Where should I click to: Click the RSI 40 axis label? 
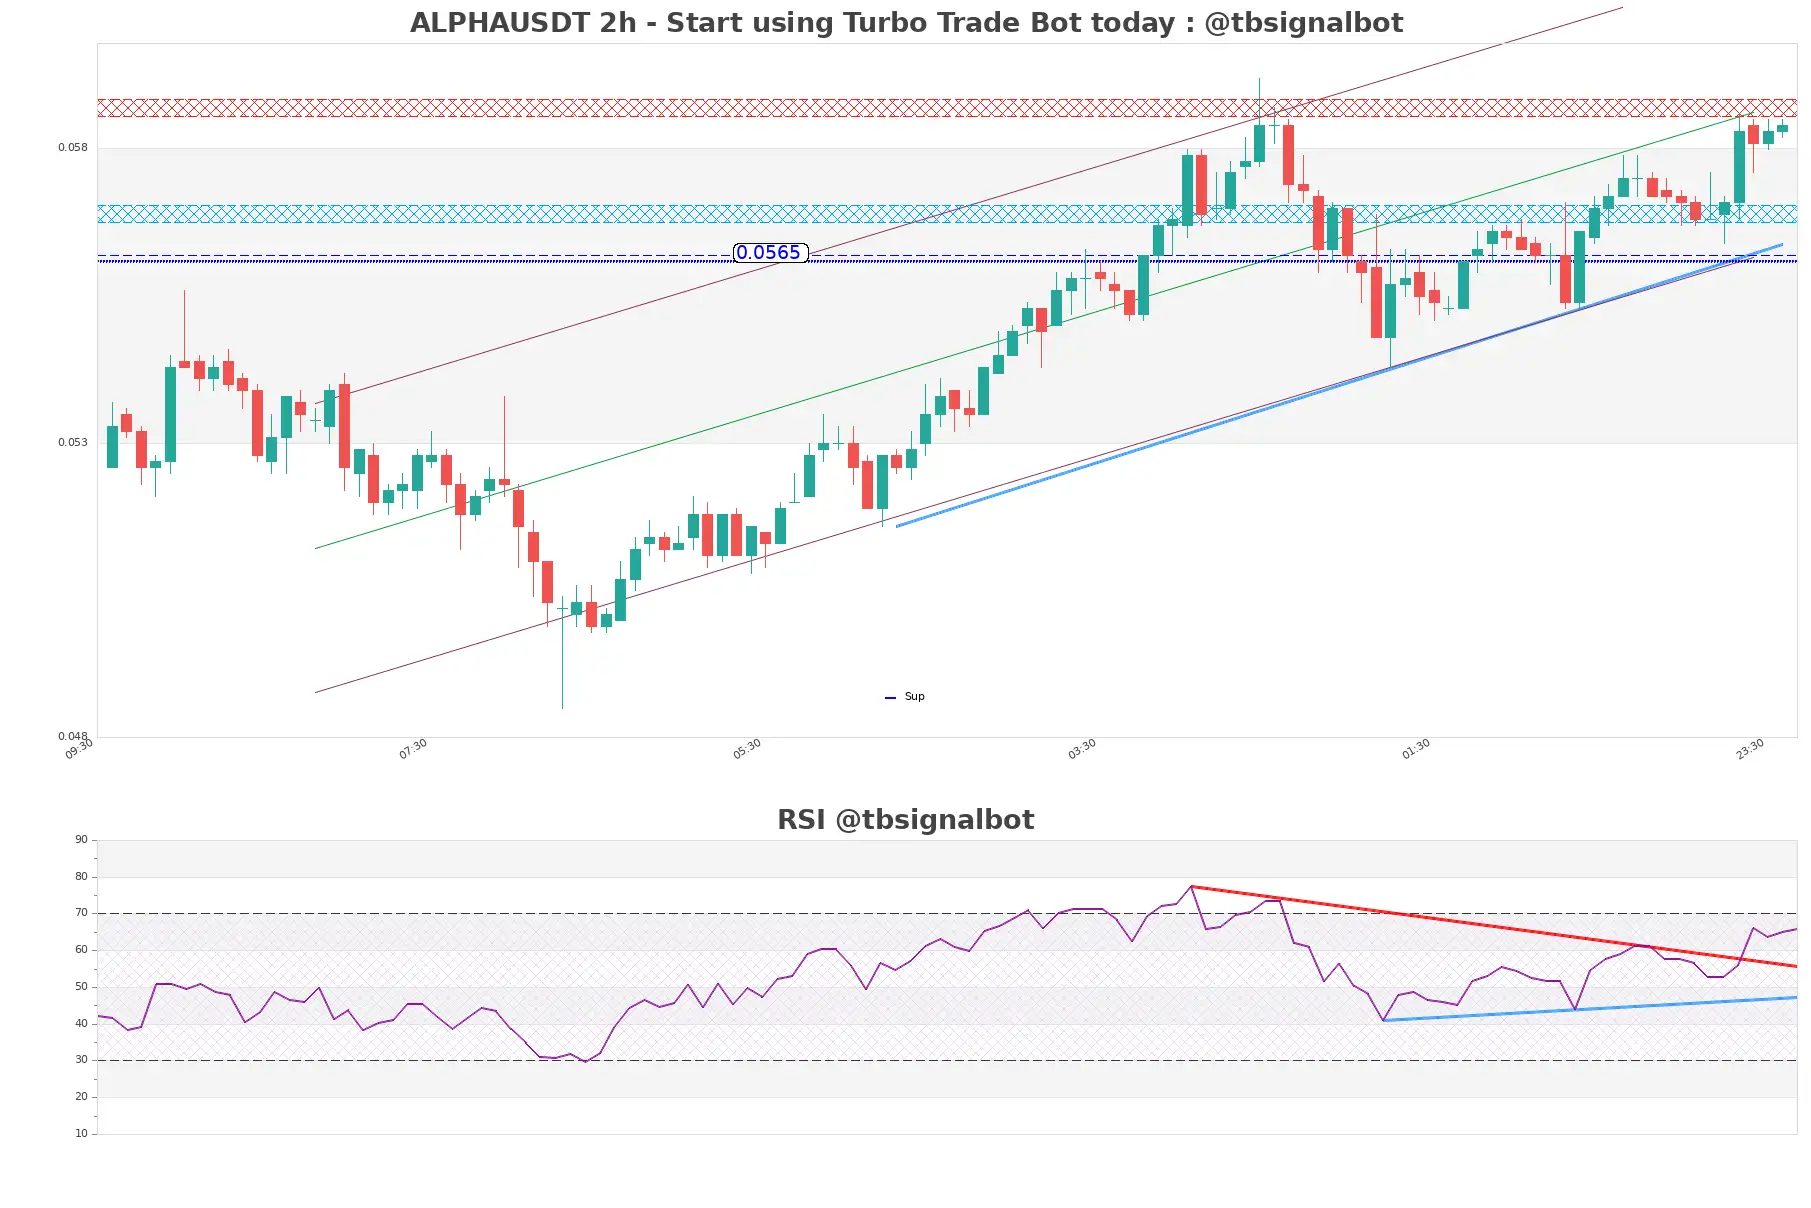pyautogui.click(x=81, y=1024)
